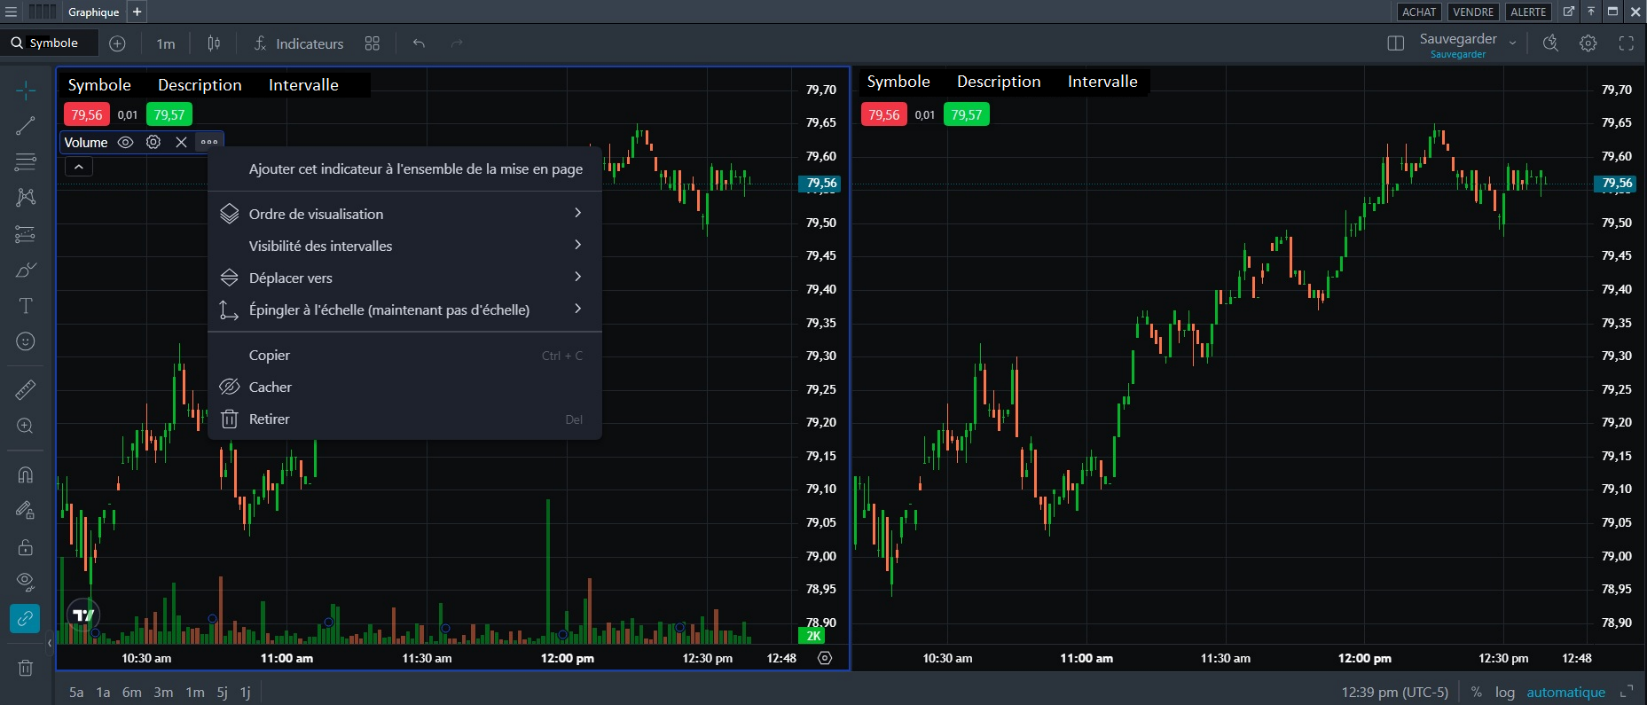Select the ruler measure tool
The height and width of the screenshot is (705, 1647).
coord(26,390)
